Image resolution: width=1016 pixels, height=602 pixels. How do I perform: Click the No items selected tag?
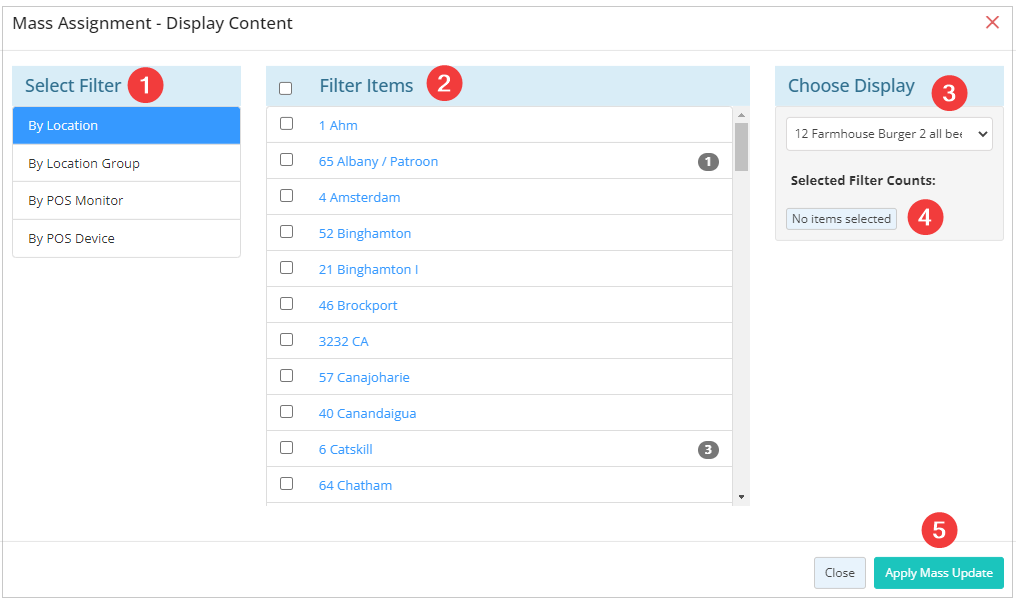(841, 219)
